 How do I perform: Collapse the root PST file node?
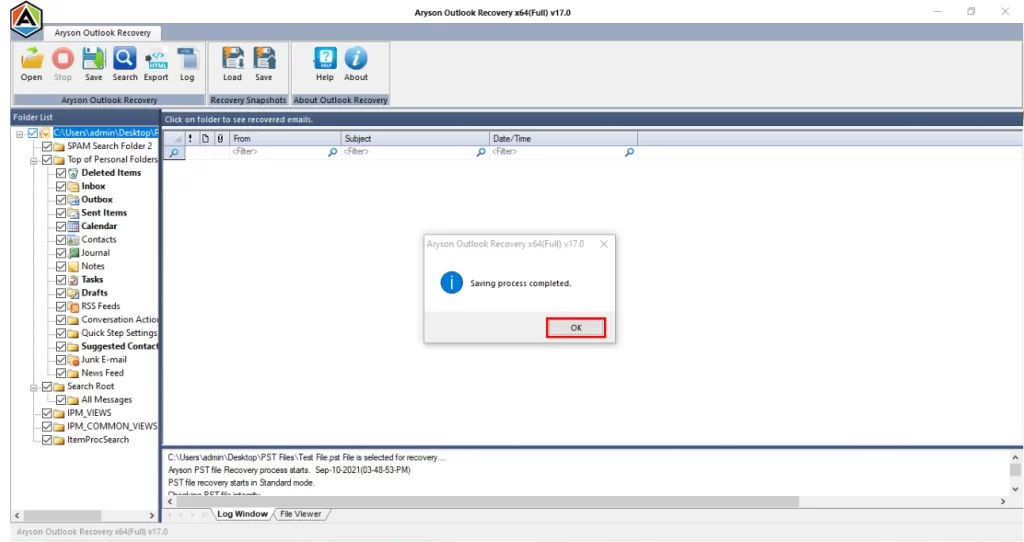pos(20,134)
